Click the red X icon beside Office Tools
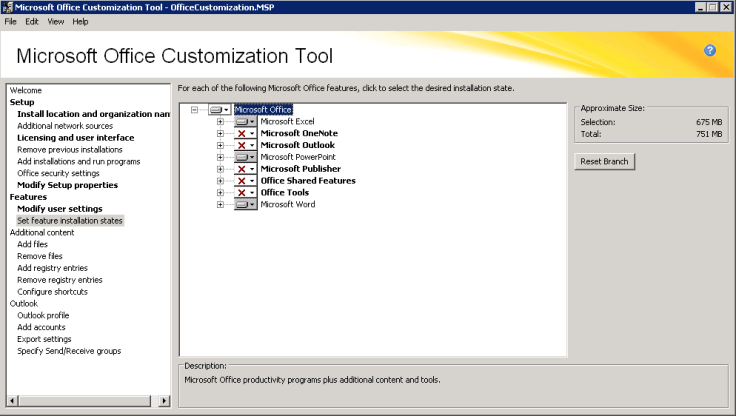 tap(242, 193)
